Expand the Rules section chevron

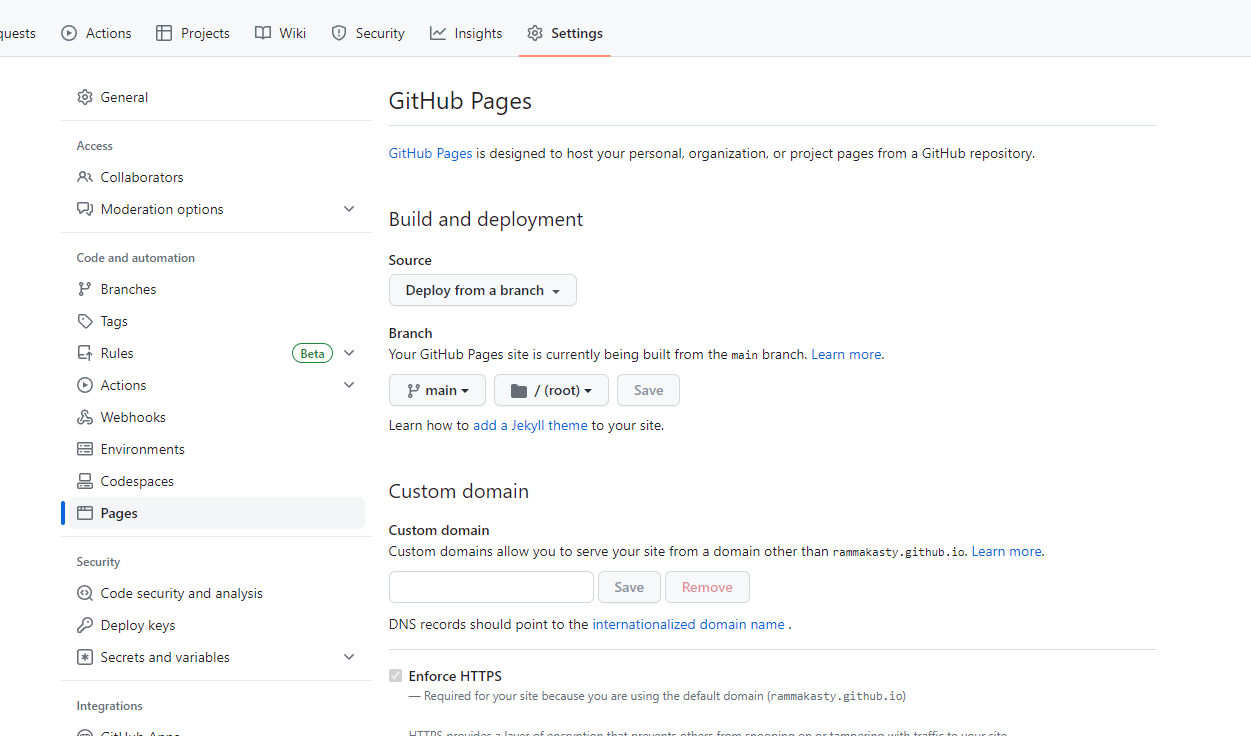(349, 353)
